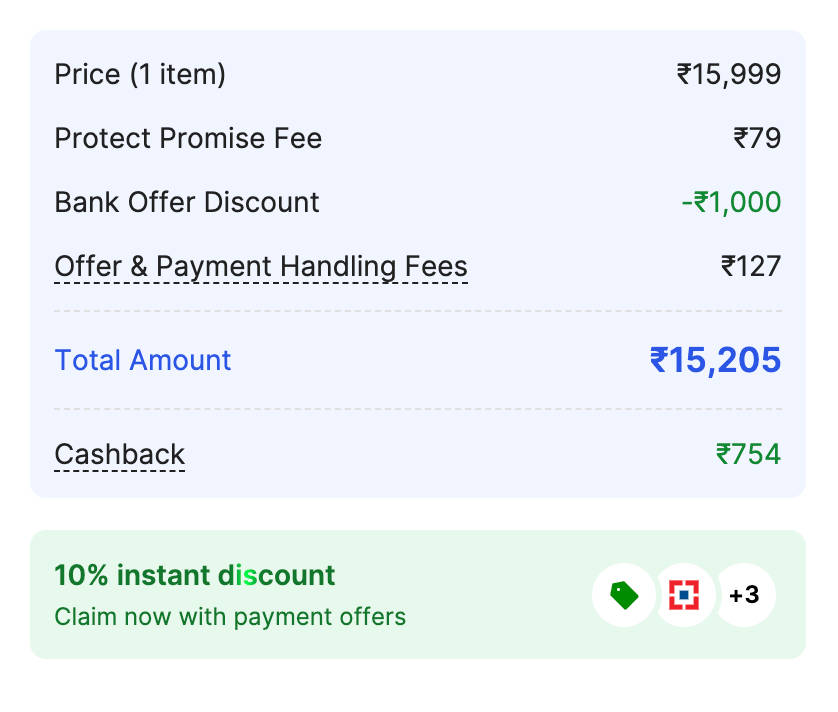Click the ₹79 protect fee amount

coord(757,139)
